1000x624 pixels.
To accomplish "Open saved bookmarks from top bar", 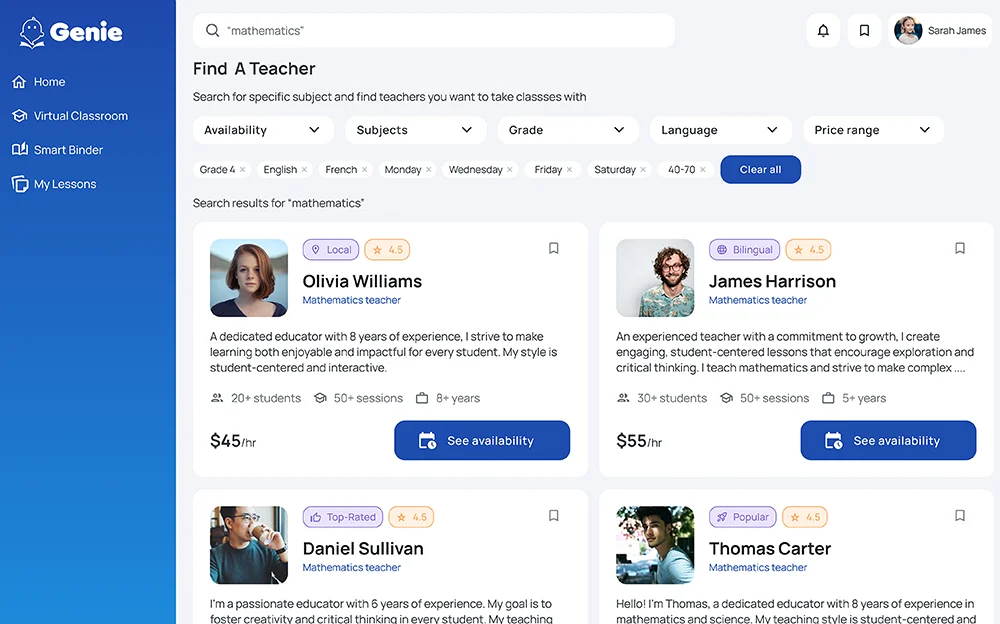I will point(864,31).
